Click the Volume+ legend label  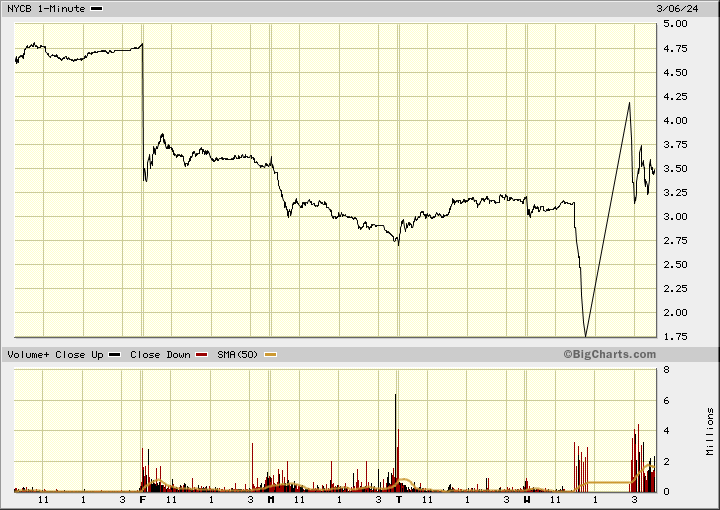pyautogui.click(x=28, y=355)
